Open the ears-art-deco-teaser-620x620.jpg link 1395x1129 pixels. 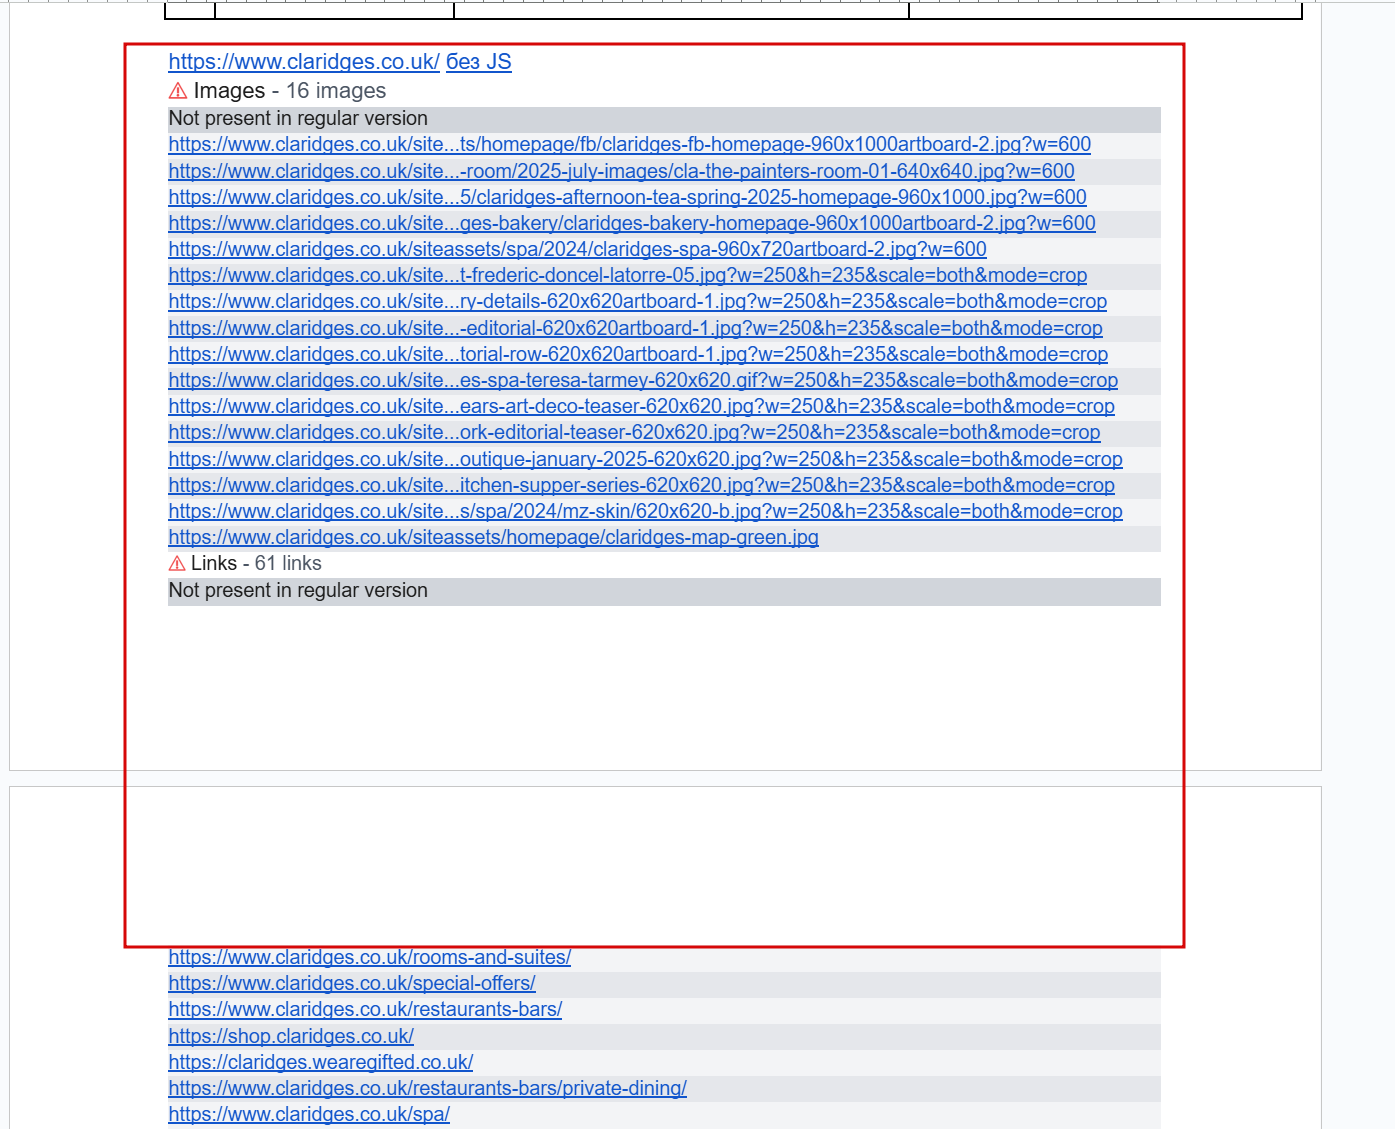pyautogui.click(x=641, y=407)
